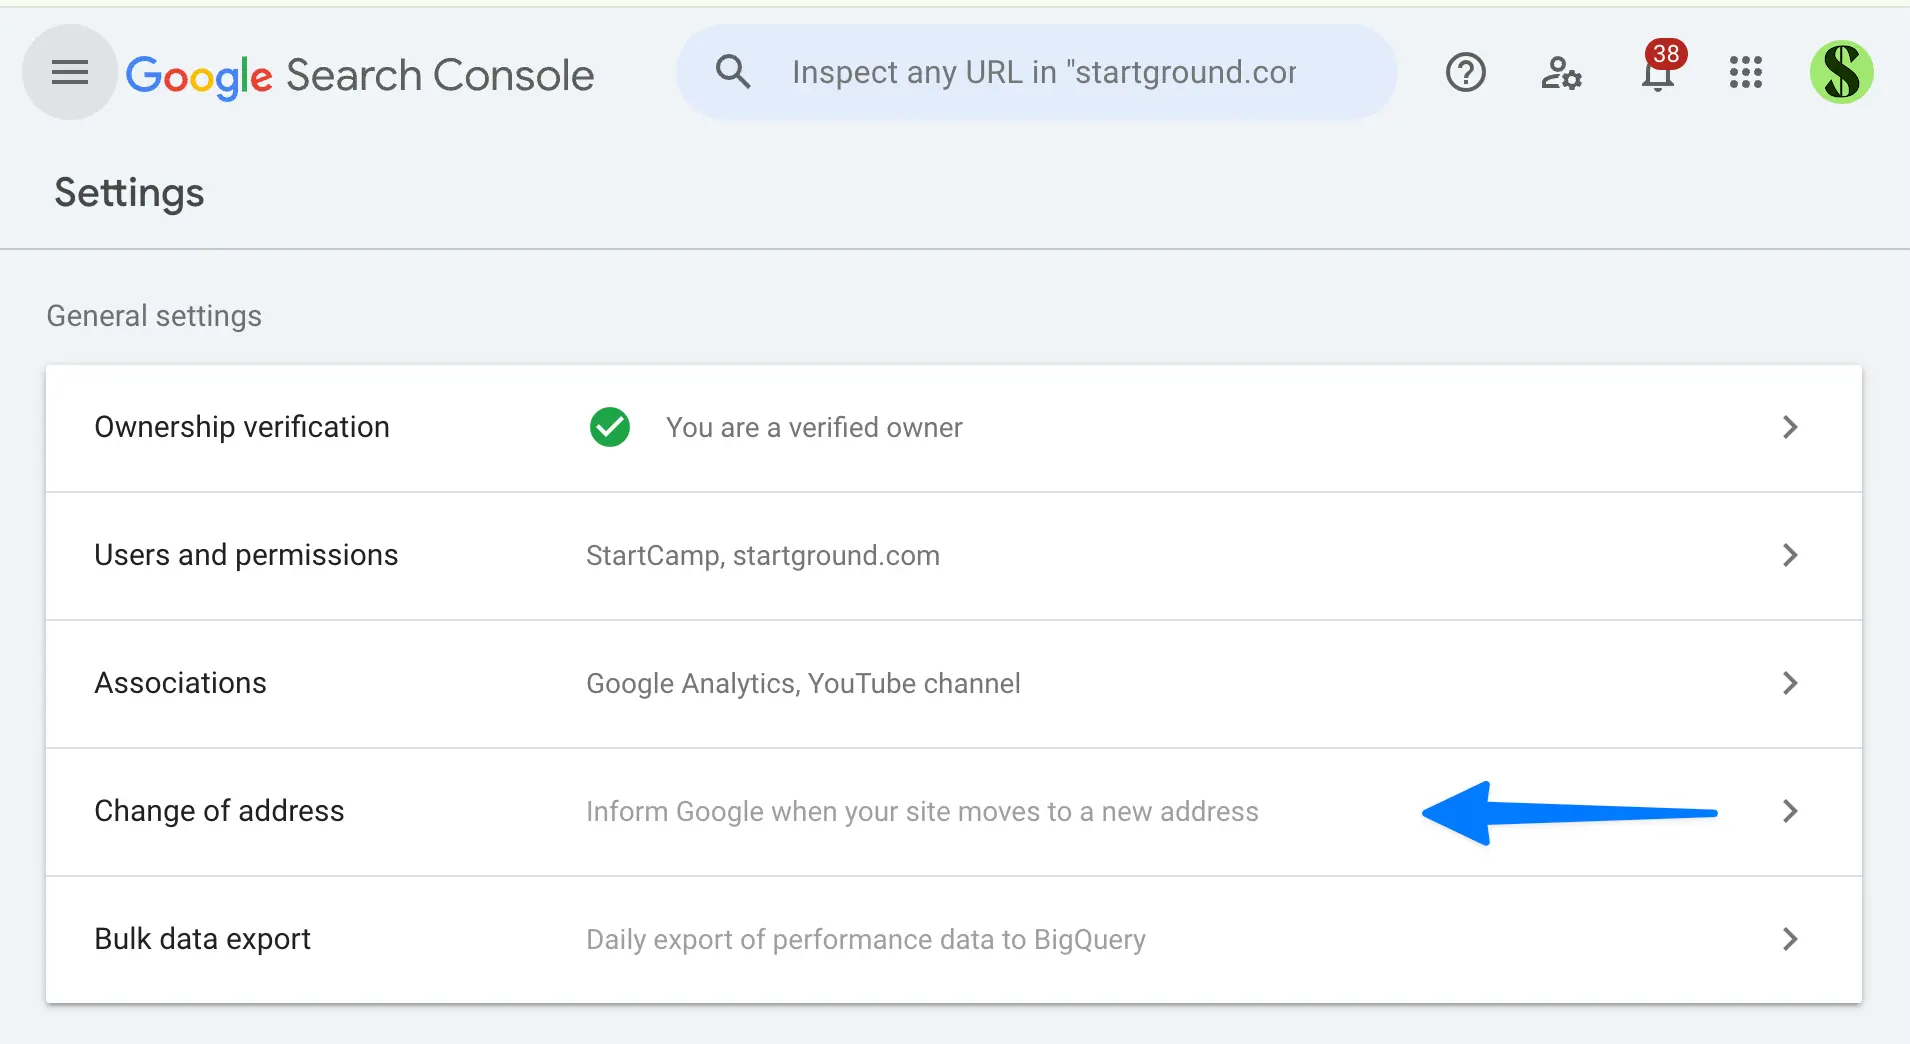This screenshot has width=1910, height=1044.
Task: Open the Google apps grid
Action: [x=1746, y=72]
